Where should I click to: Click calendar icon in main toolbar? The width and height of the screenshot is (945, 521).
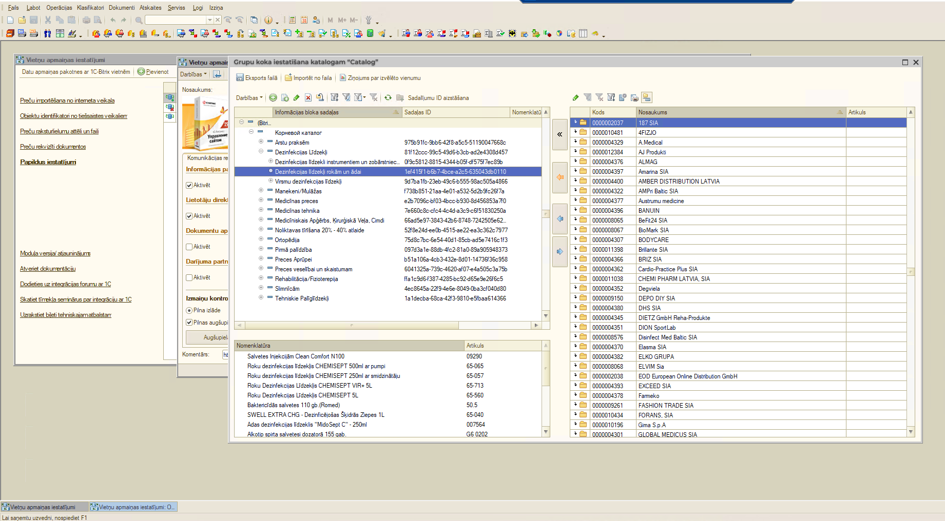click(304, 20)
